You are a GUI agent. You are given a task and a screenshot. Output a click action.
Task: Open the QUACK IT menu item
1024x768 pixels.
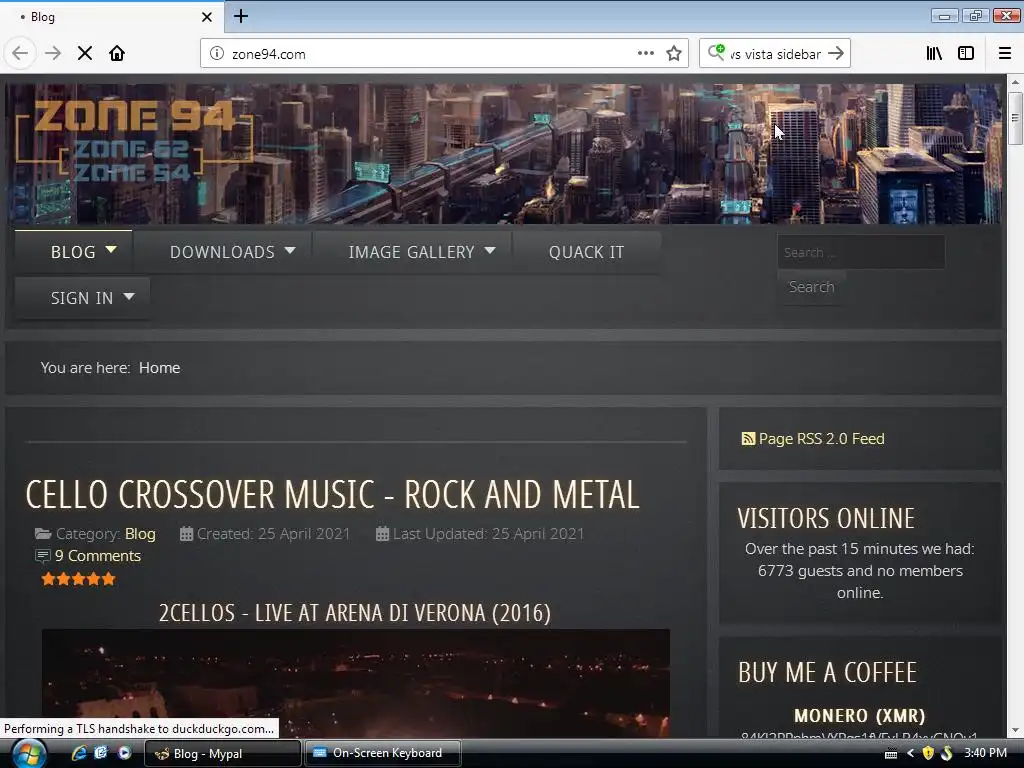click(x=586, y=252)
